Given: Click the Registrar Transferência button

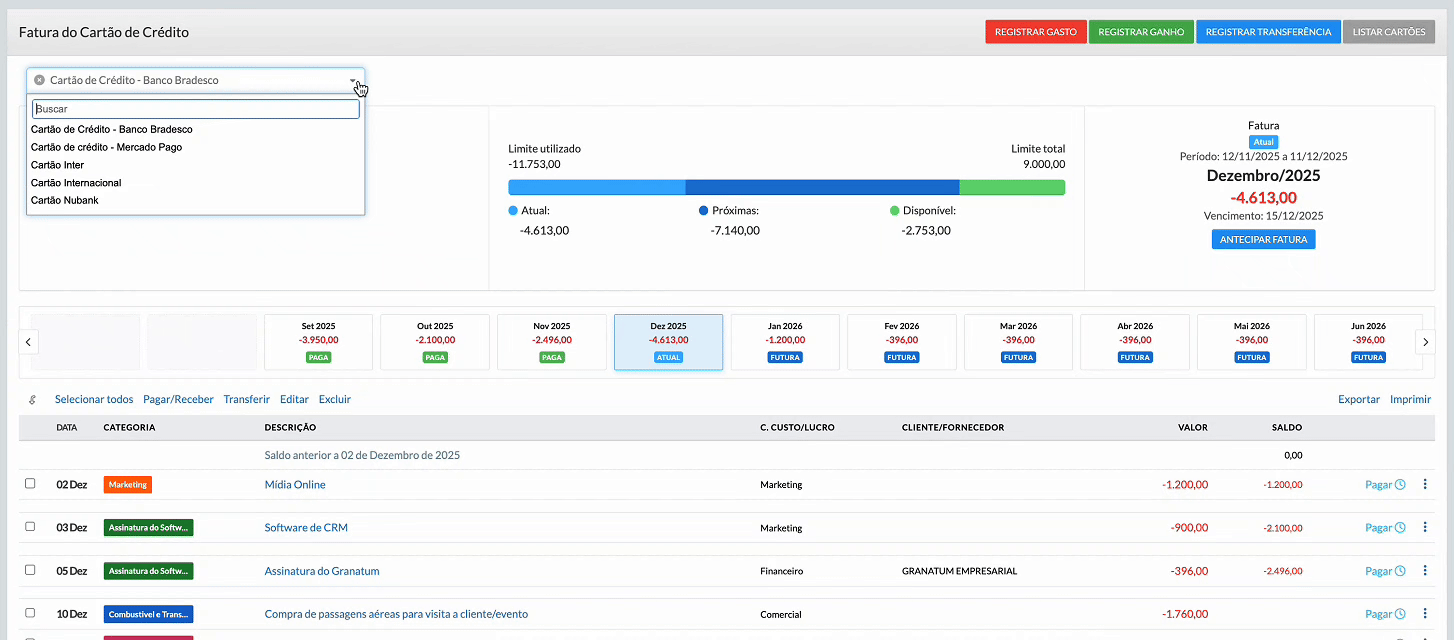Looking at the screenshot, I should pyautogui.click(x=1268, y=32).
